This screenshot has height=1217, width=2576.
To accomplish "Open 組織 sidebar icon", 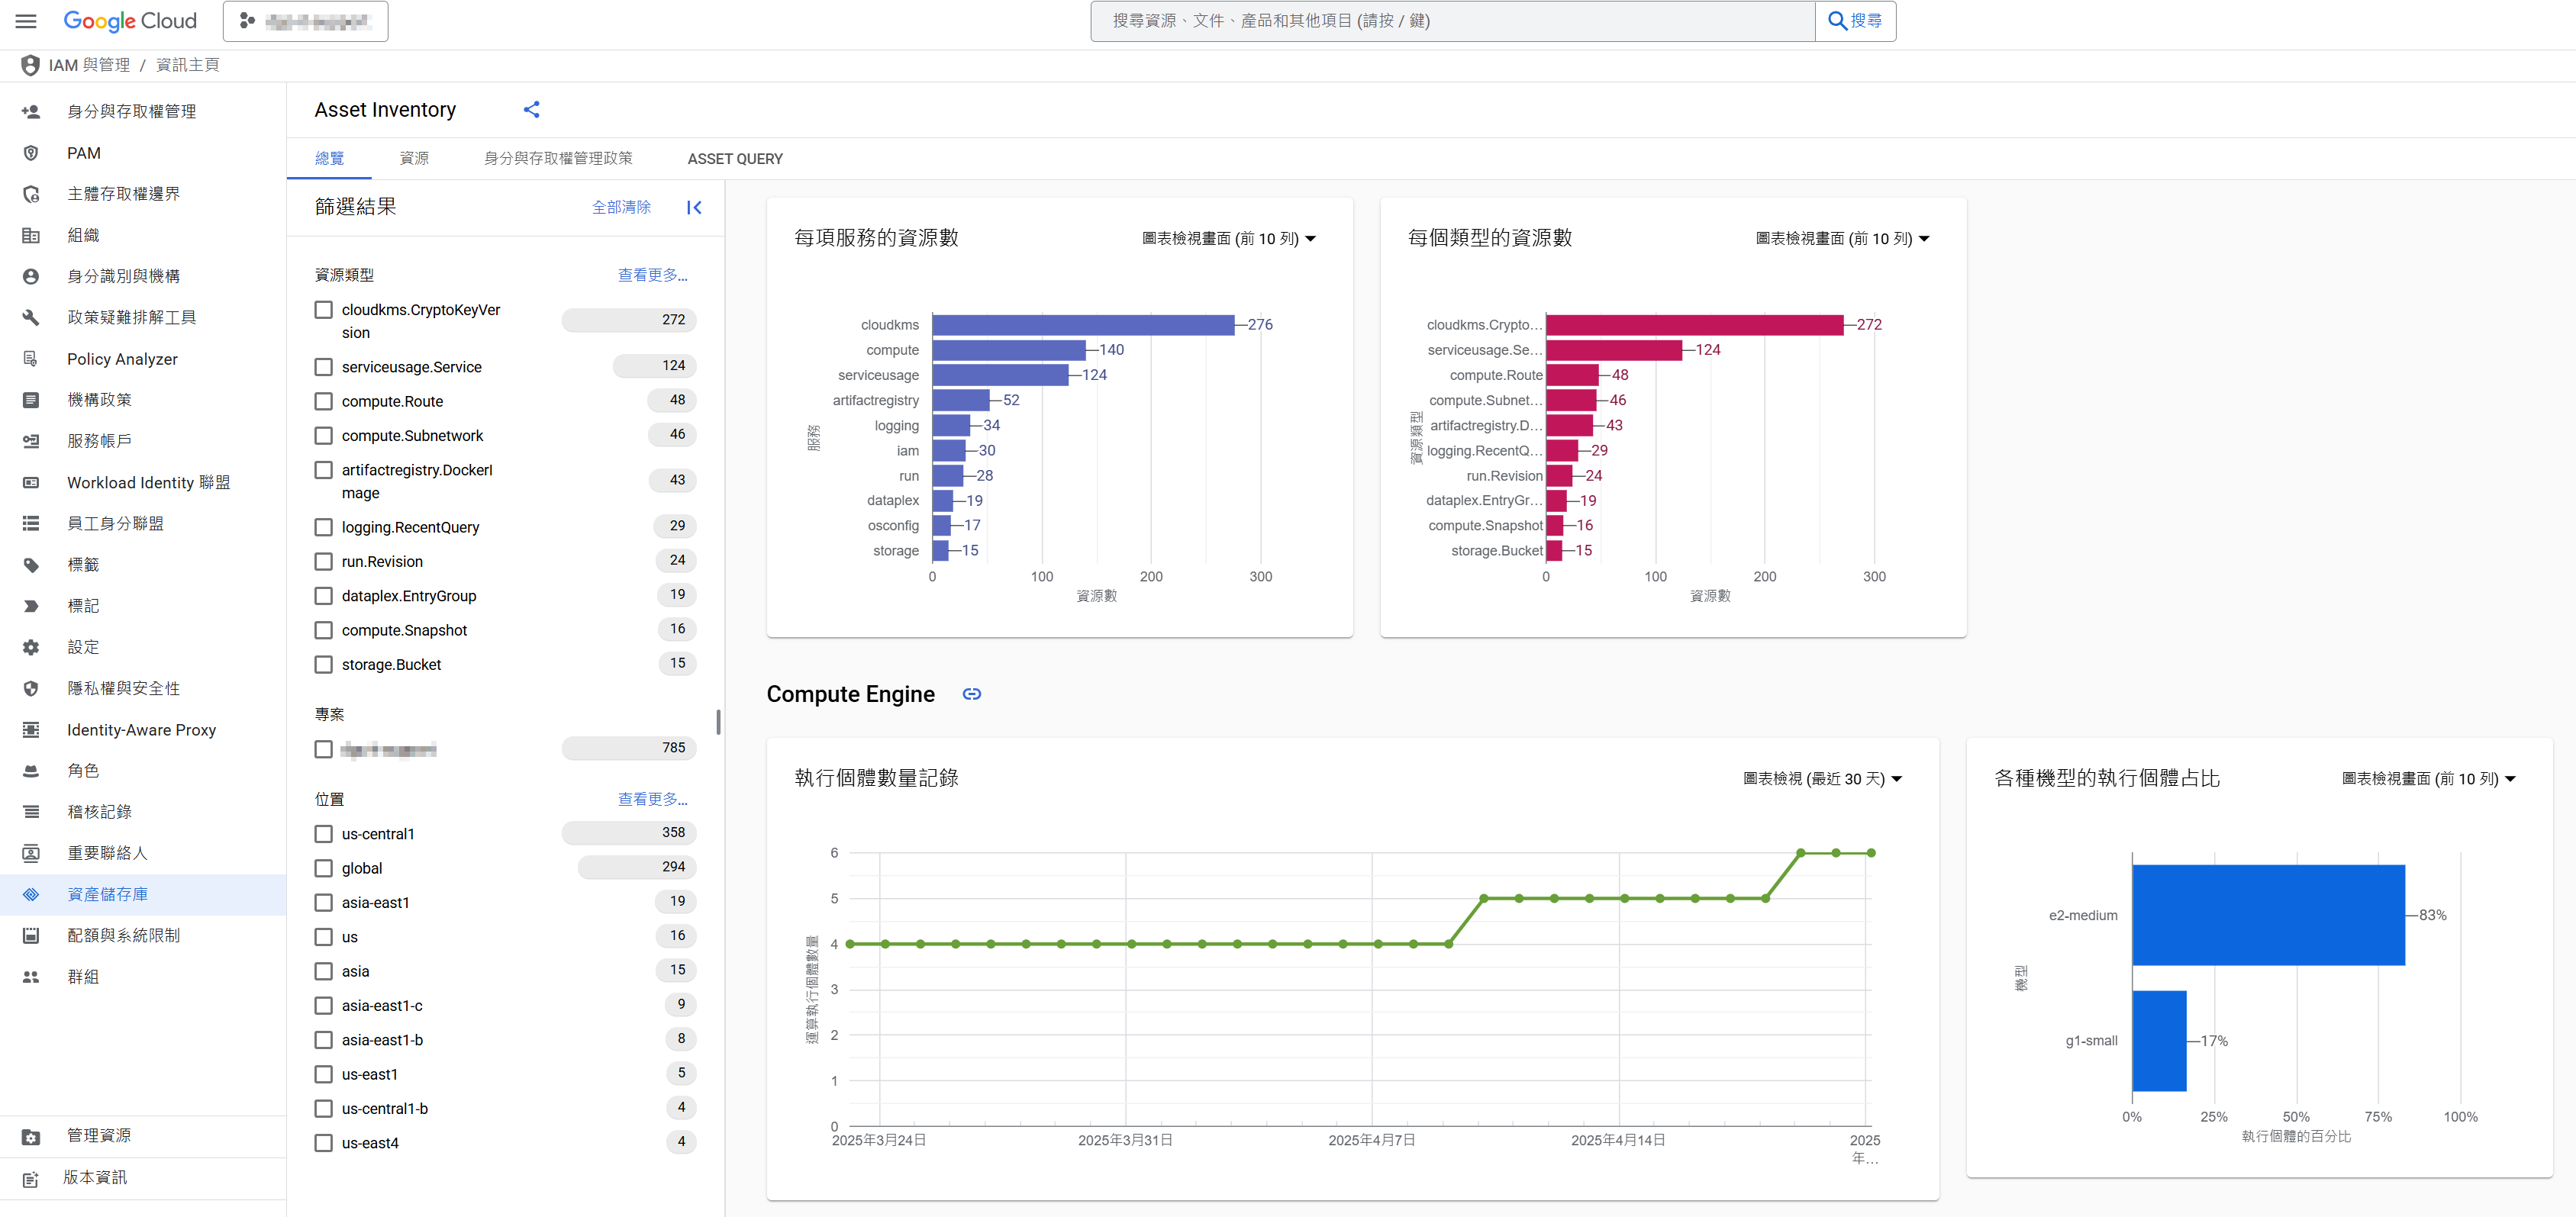I will [x=31, y=235].
